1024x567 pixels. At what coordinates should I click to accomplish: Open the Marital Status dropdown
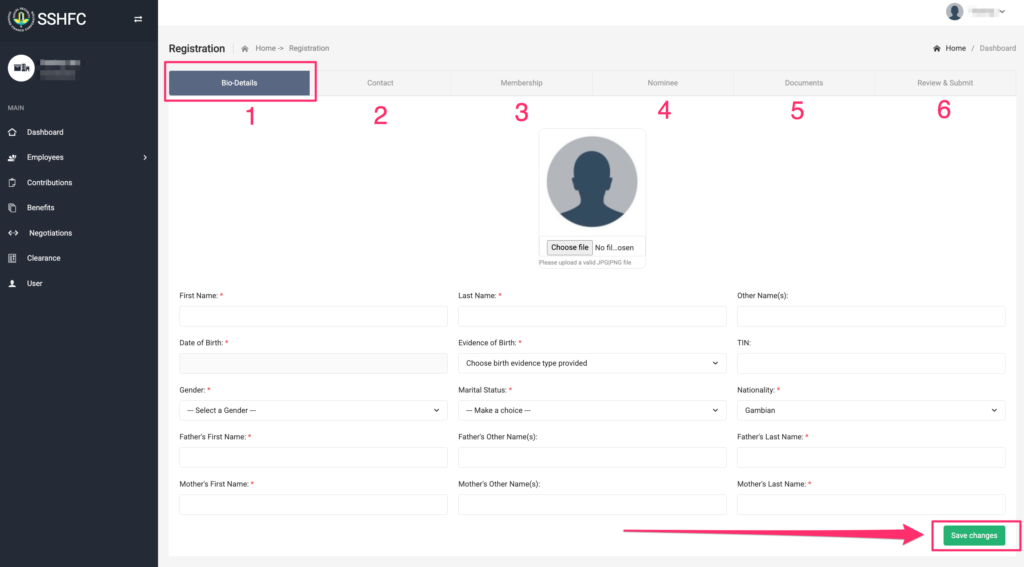pos(592,410)
